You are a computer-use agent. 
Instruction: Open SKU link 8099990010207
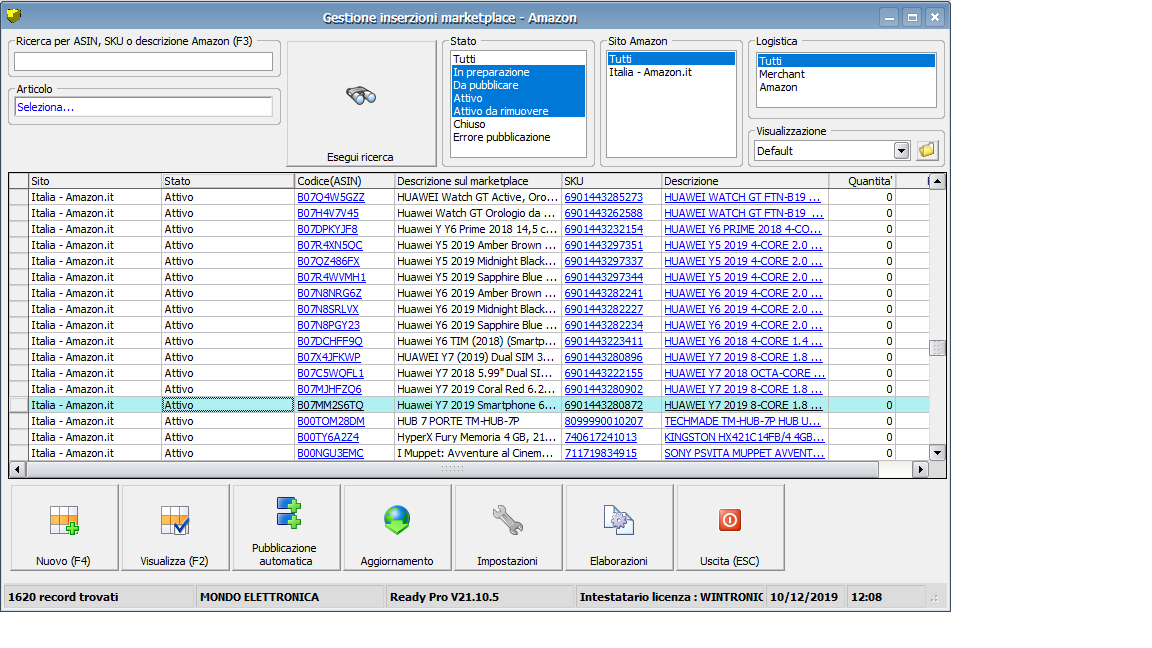point(603,421)
